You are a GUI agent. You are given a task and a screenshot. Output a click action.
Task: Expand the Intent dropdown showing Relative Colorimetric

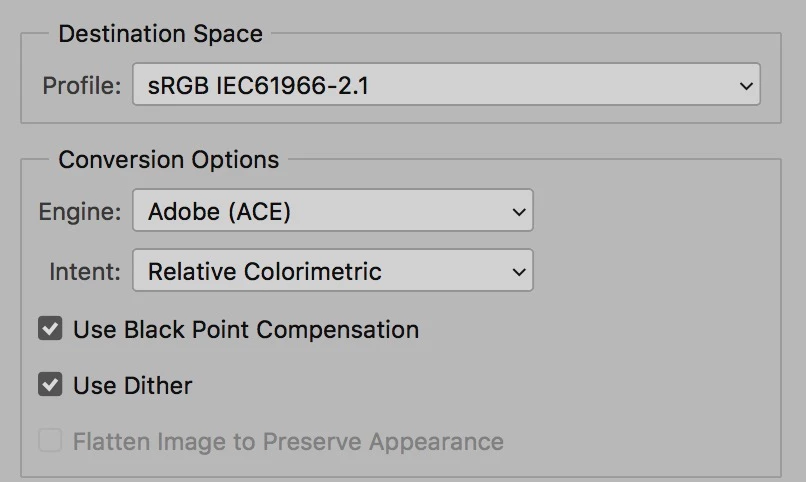pyautogui.click(x=332, y=271)
